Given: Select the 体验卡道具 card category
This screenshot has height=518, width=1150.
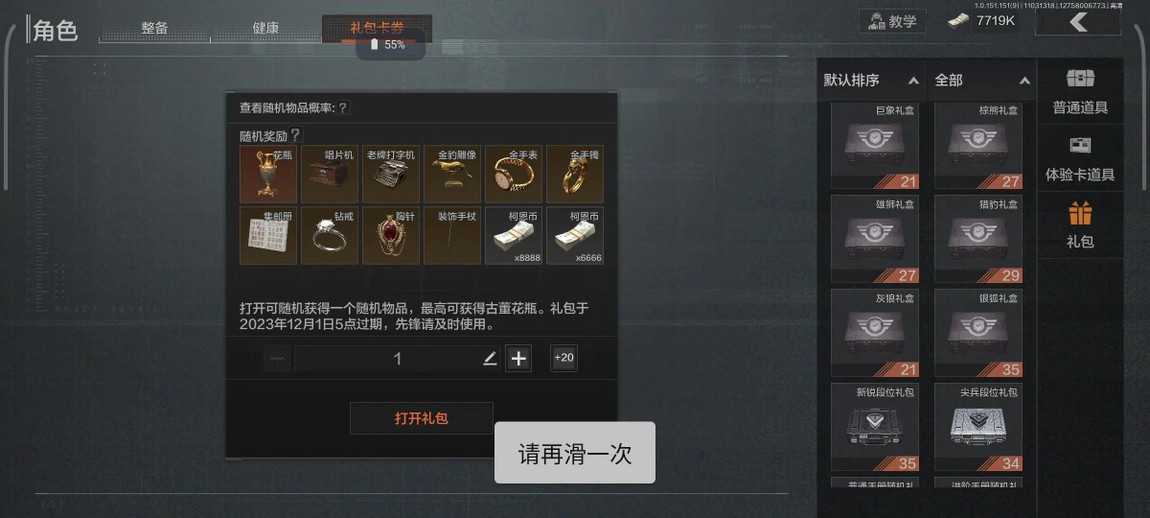Looking at the screenshot, I should (1080, 158).
